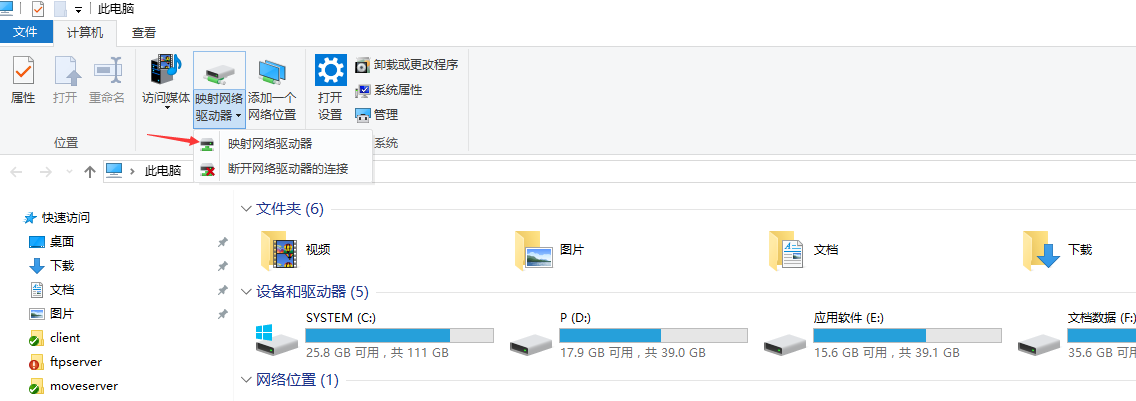Select ftpserver in Quick access sidebar

76,362
